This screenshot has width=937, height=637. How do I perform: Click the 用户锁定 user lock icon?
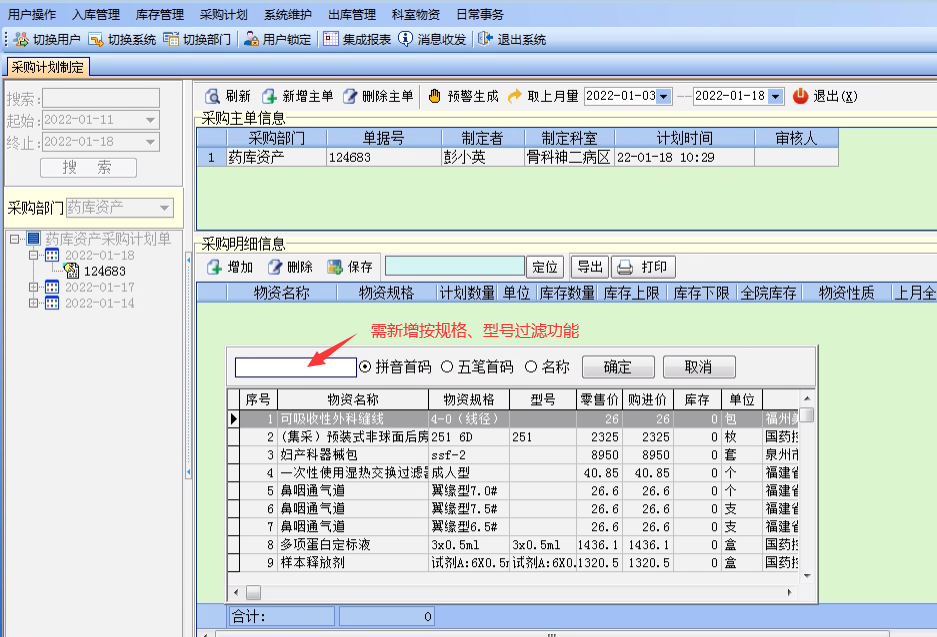point(252,39)
